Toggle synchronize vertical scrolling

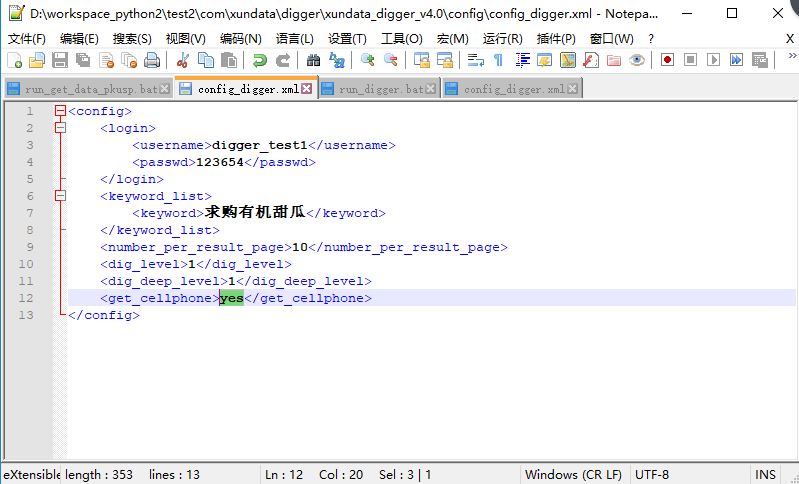(x=421, y=60)
